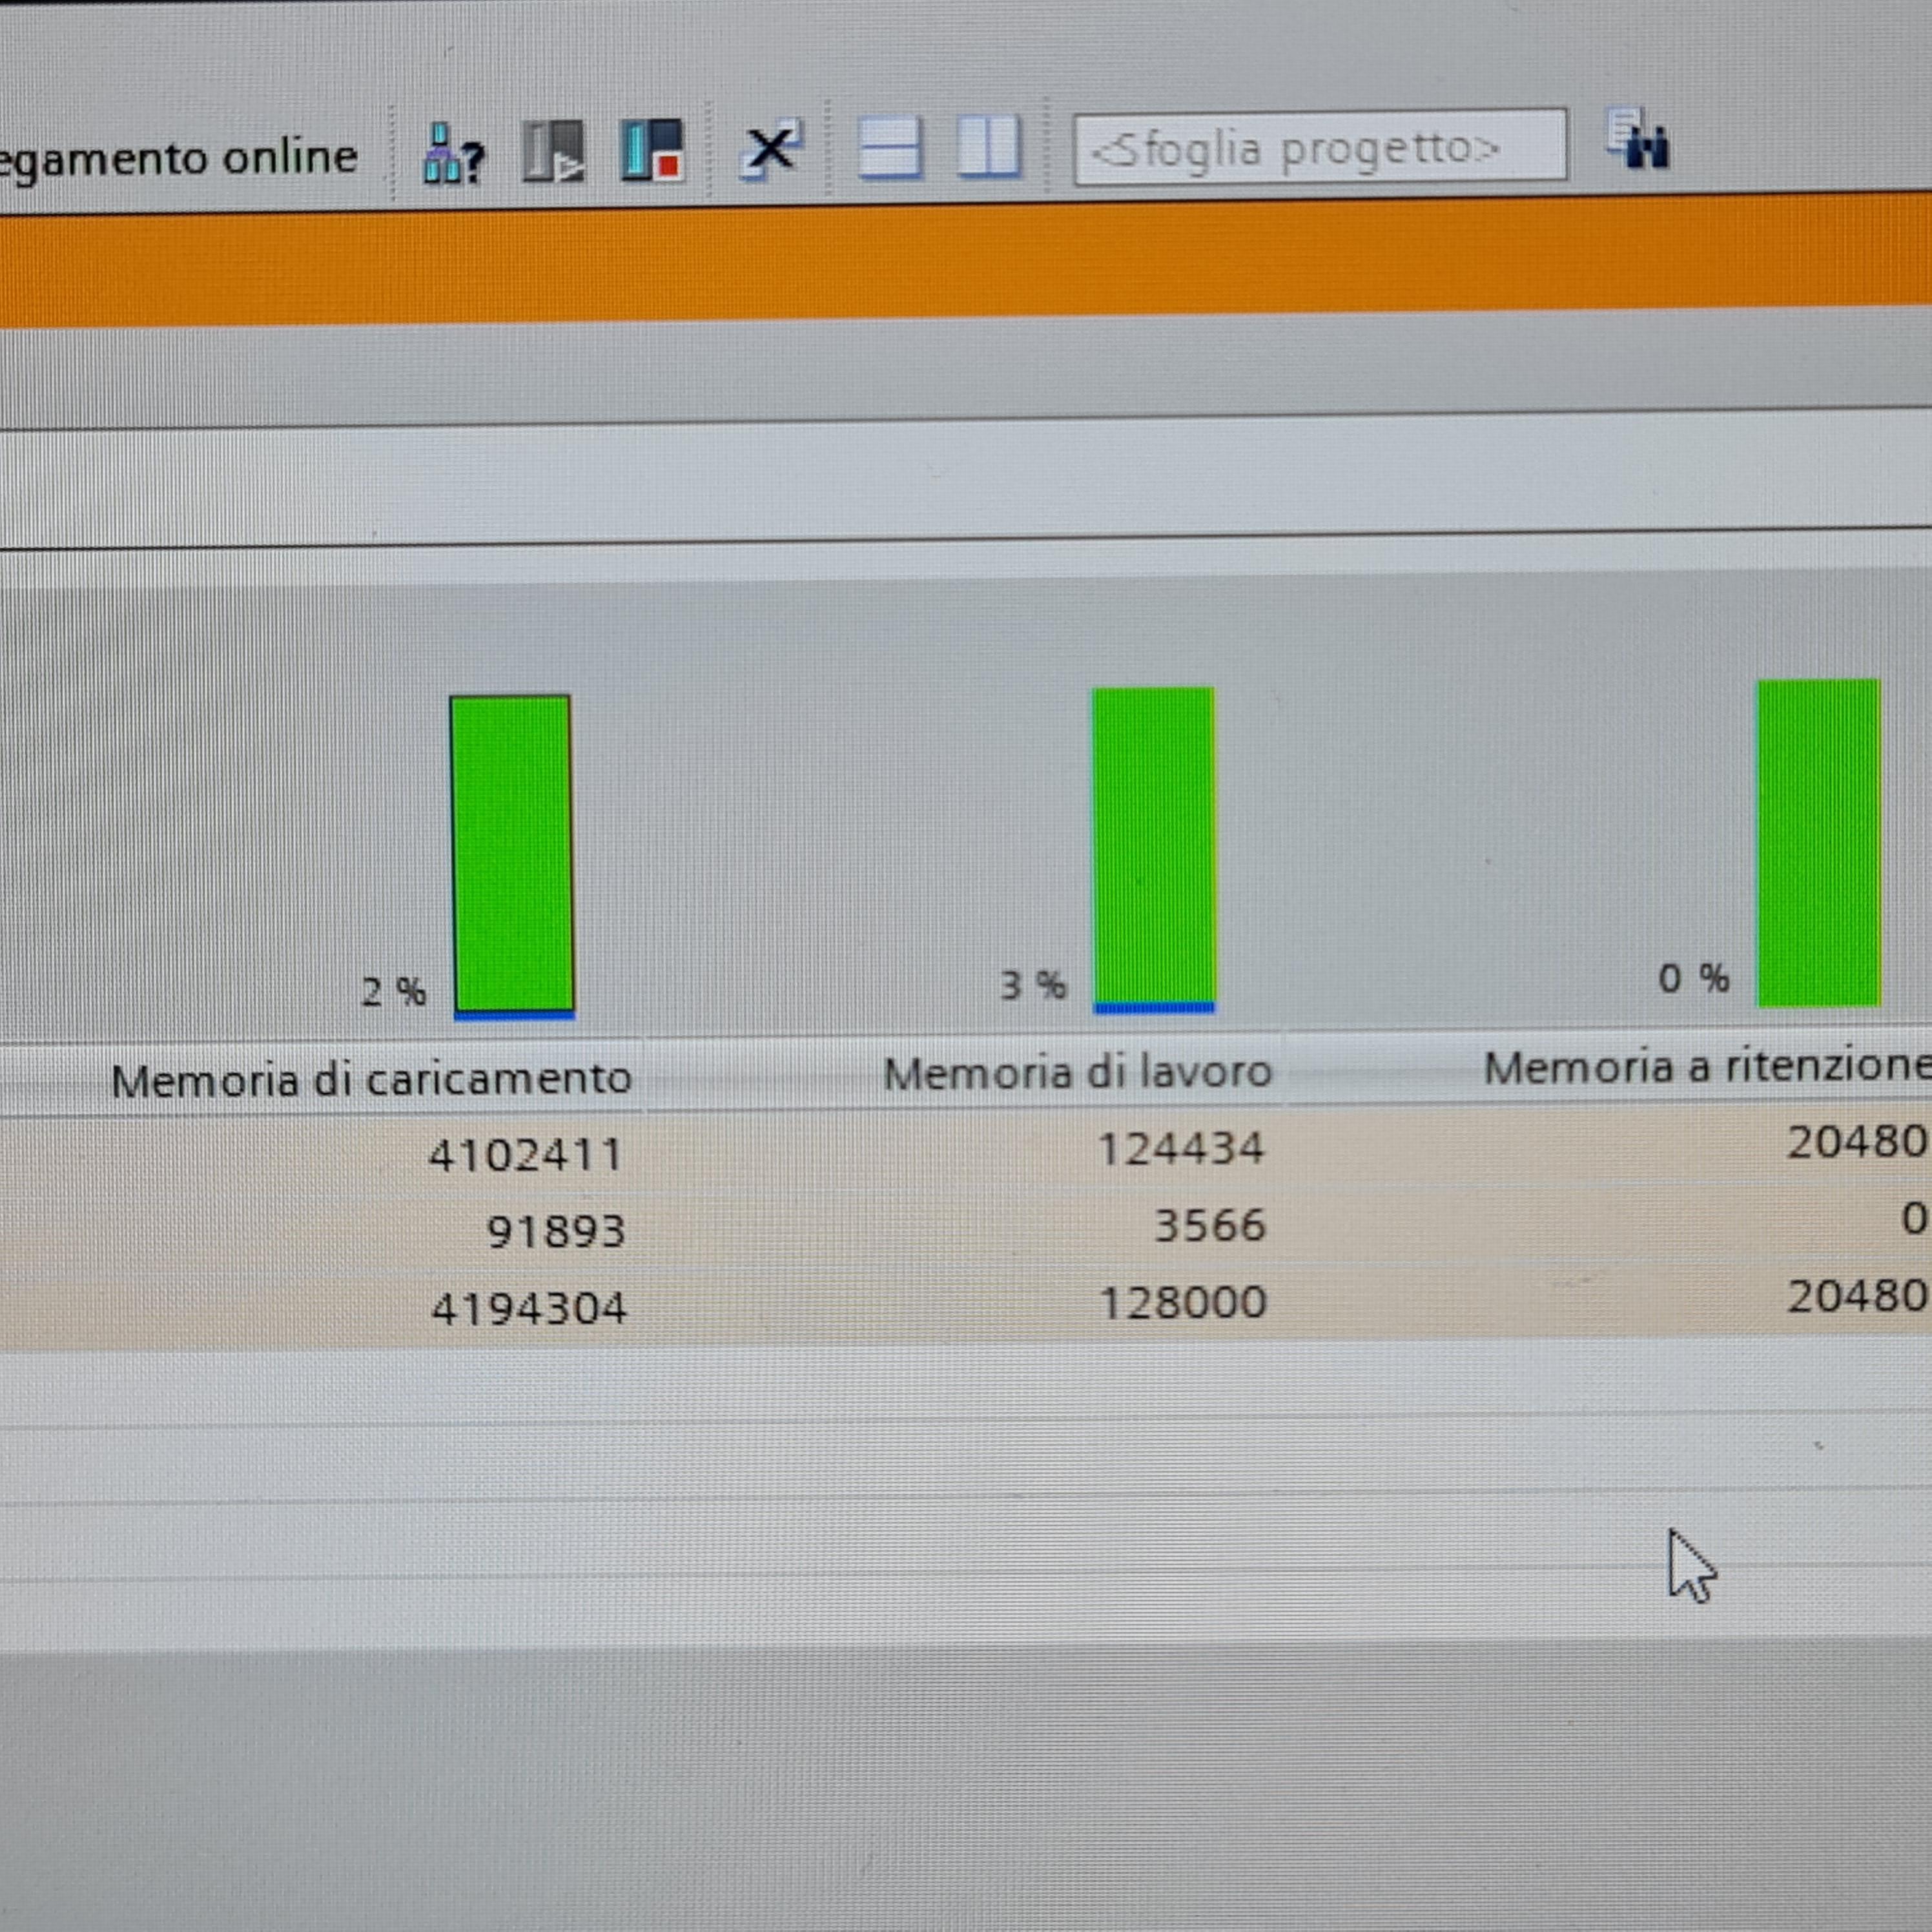Click the cross-reference X toolbar icon
The width and height of the screenshot is (1932, 1932).
tap(770, 150)
